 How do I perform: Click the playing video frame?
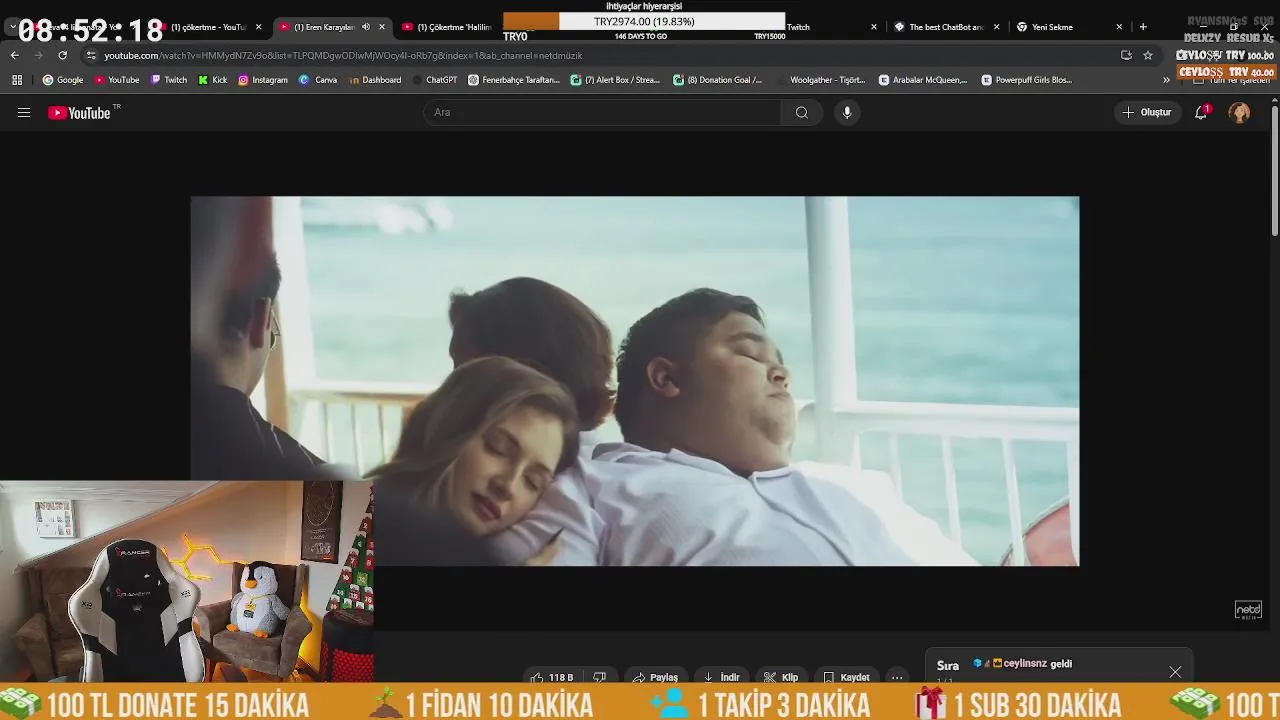pyautogui.click(x=635, y=381)
